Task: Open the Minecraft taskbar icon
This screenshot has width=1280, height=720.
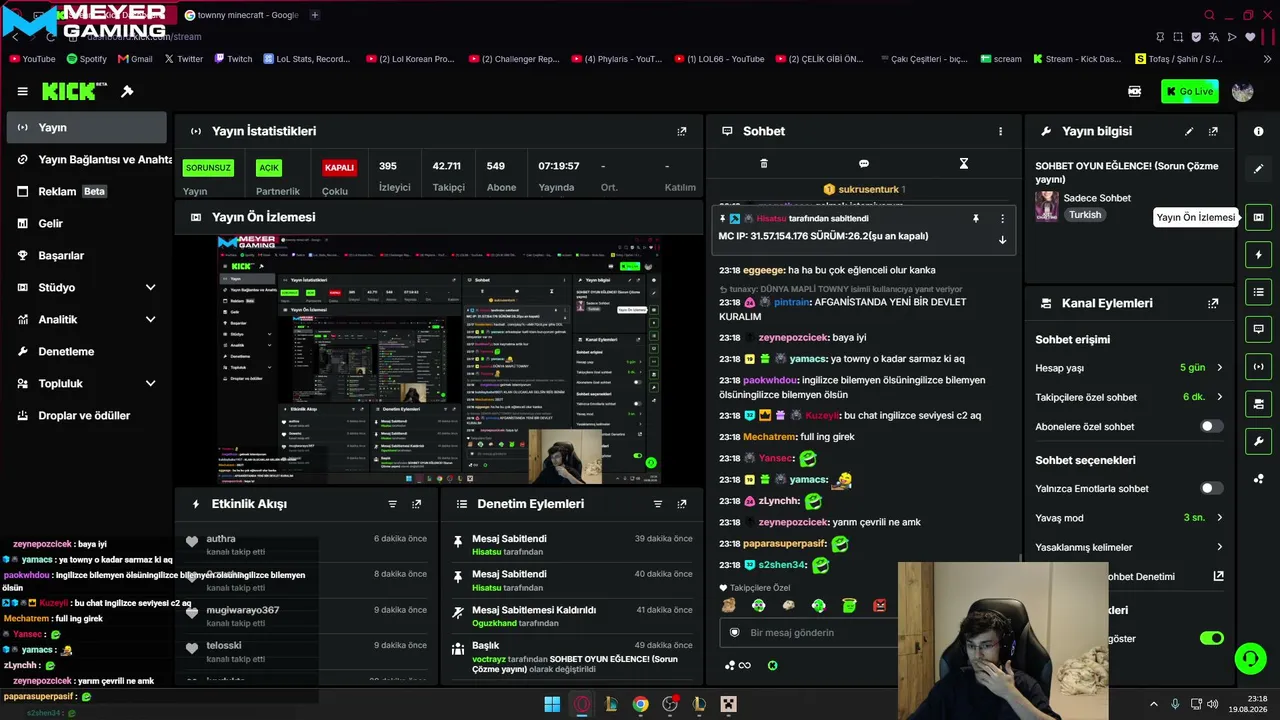Action: (x=728, y=704)
